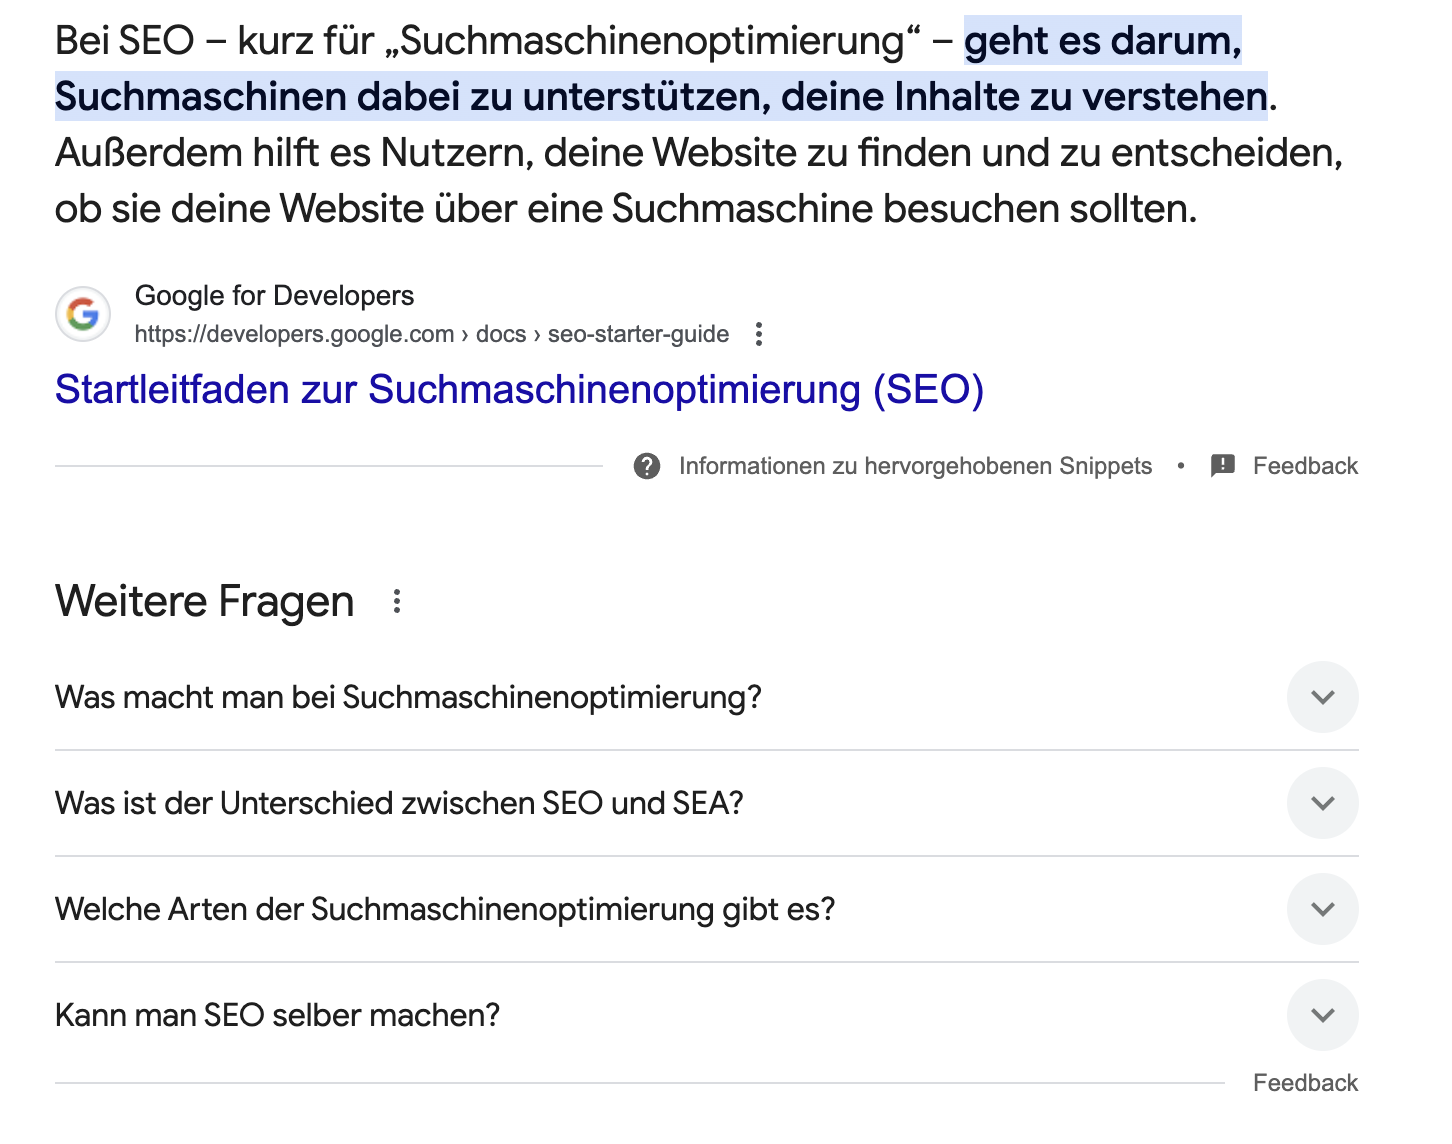This screenshot has width=1452, height=1144.
Task: Click the flag icon beside Feedback
Action: click(x=1222, y=465)
